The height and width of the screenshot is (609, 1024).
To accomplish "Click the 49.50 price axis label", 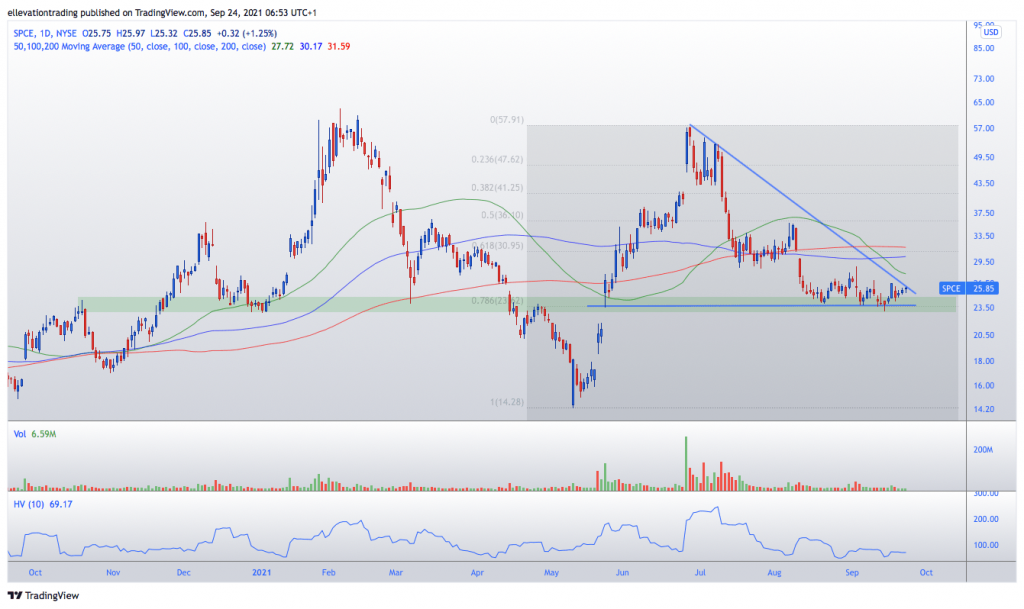I will [x=984, y=157].
